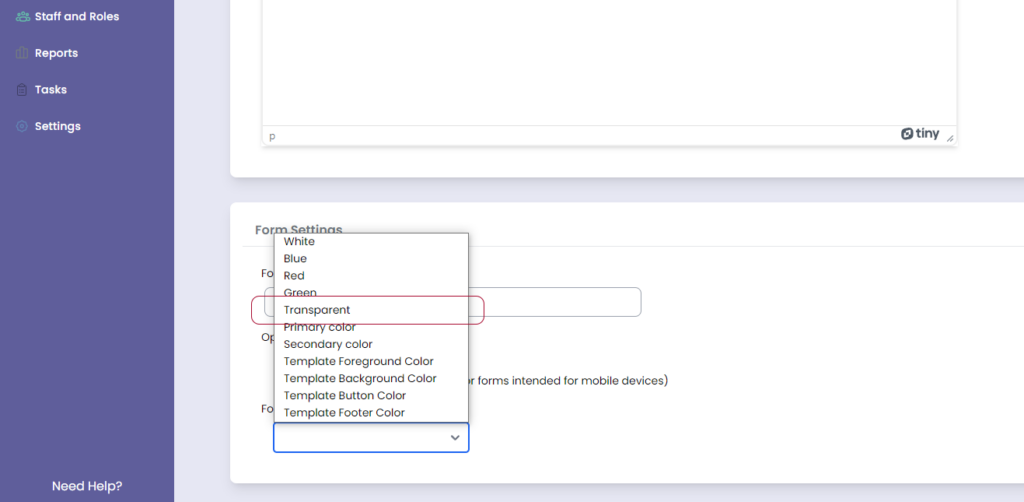The image size is (1024, 502).
Task: Click the Tiny logo in editor footer
Action: point(919,134)
